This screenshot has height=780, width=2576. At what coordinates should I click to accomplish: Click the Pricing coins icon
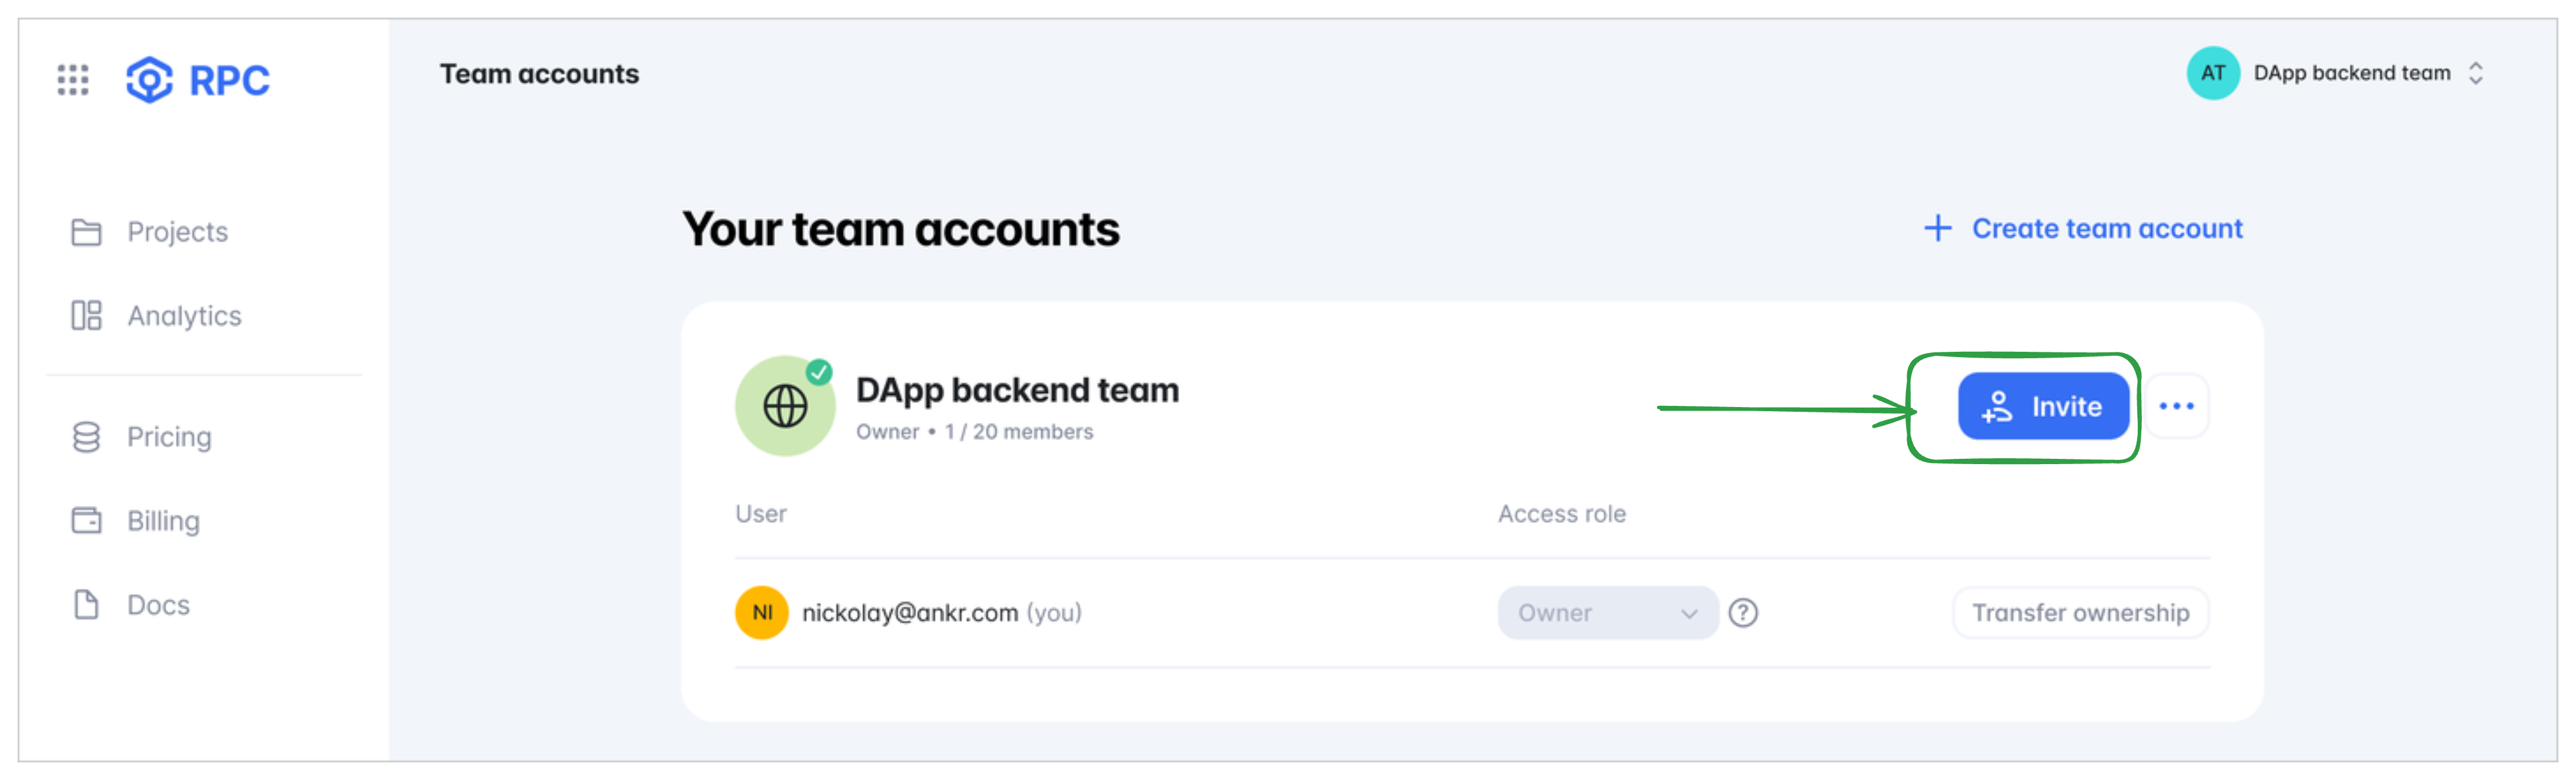pyautogui.click(x=86, y=437)
